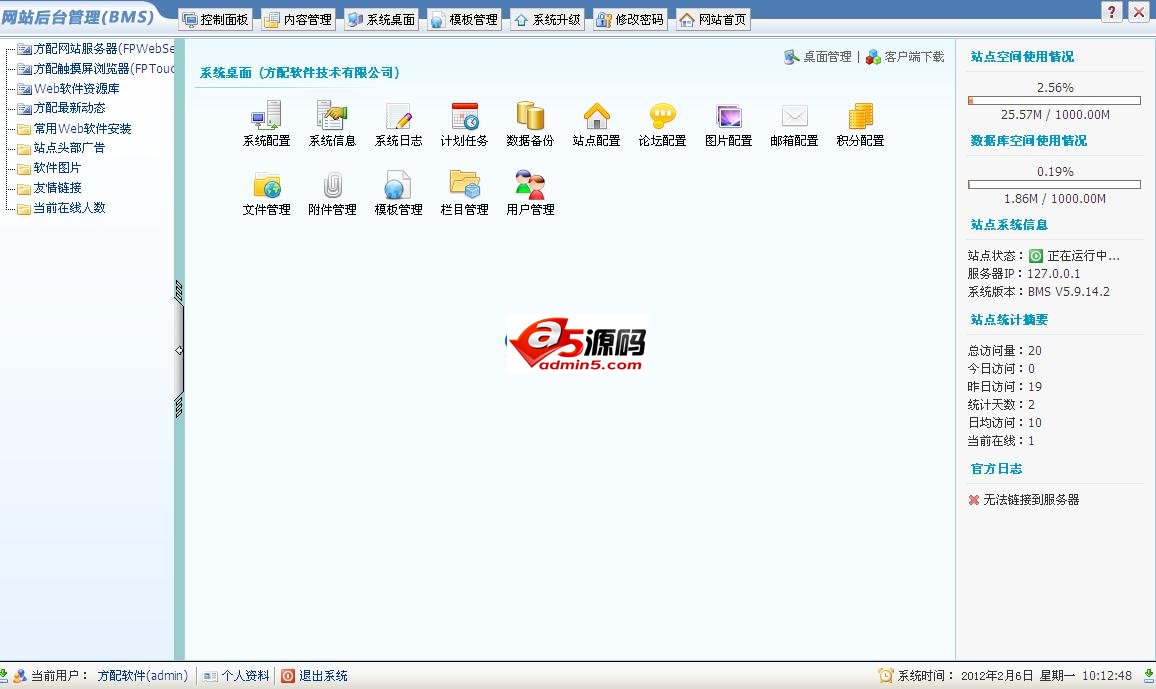
Task: Switch to the 系统升级 tab
Action: click(x=548, y=20)
